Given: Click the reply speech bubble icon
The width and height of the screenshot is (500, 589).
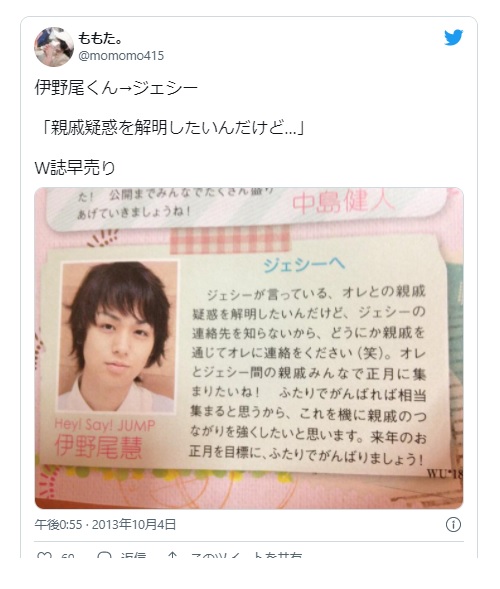Looking at the screenshot, I should point(104,555).
